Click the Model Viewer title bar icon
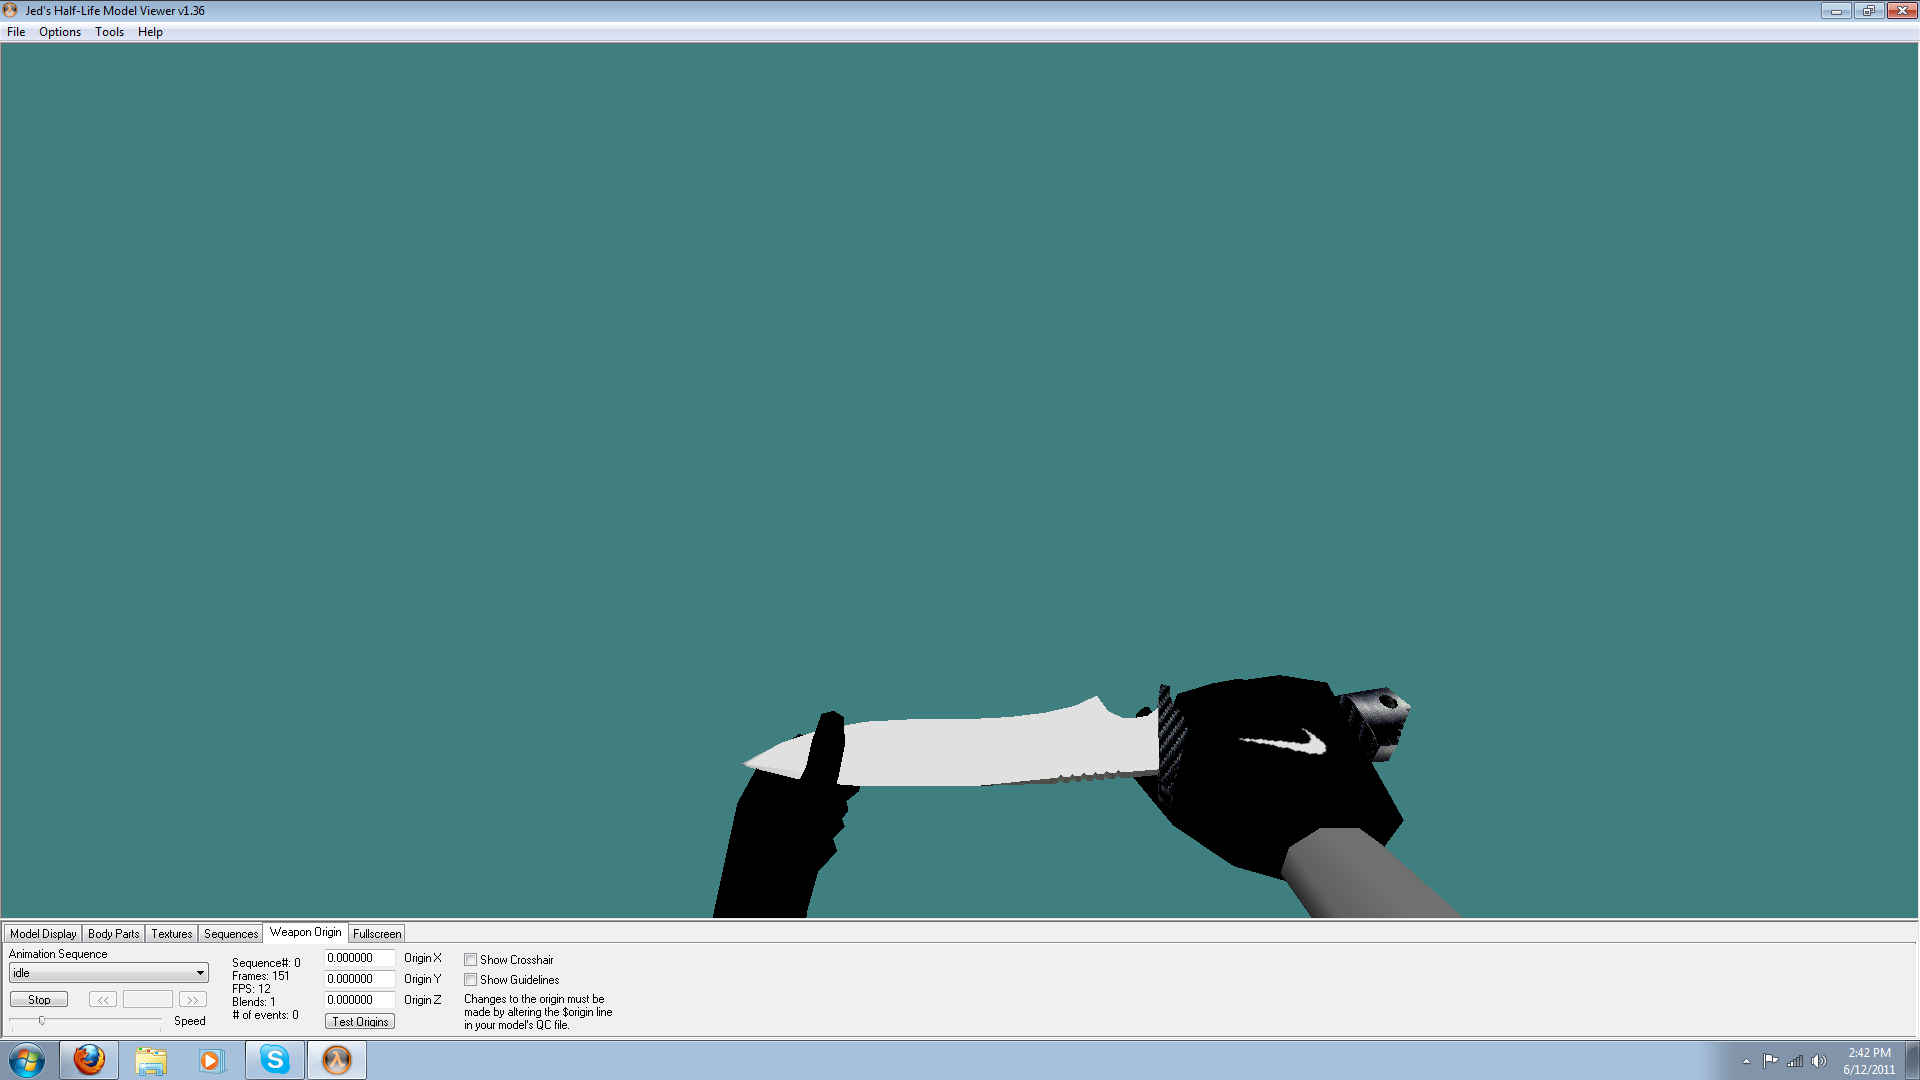Image resolution: width=1920 pixels, height=1080 pixels. coord(10,10)
